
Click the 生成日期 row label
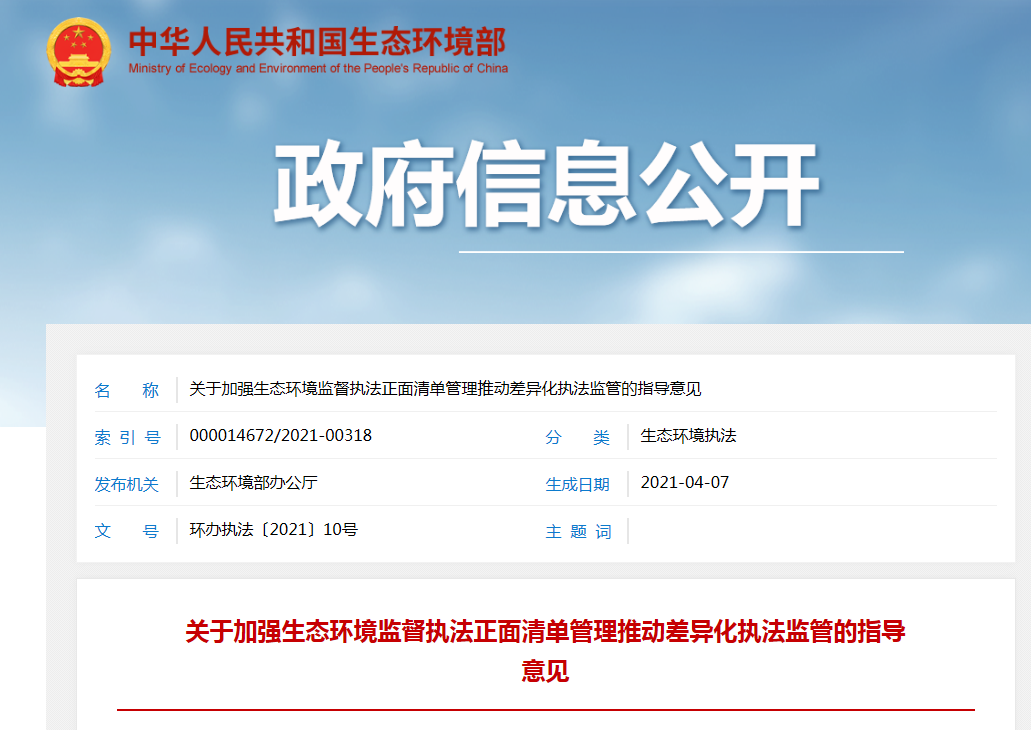point(580,483)
